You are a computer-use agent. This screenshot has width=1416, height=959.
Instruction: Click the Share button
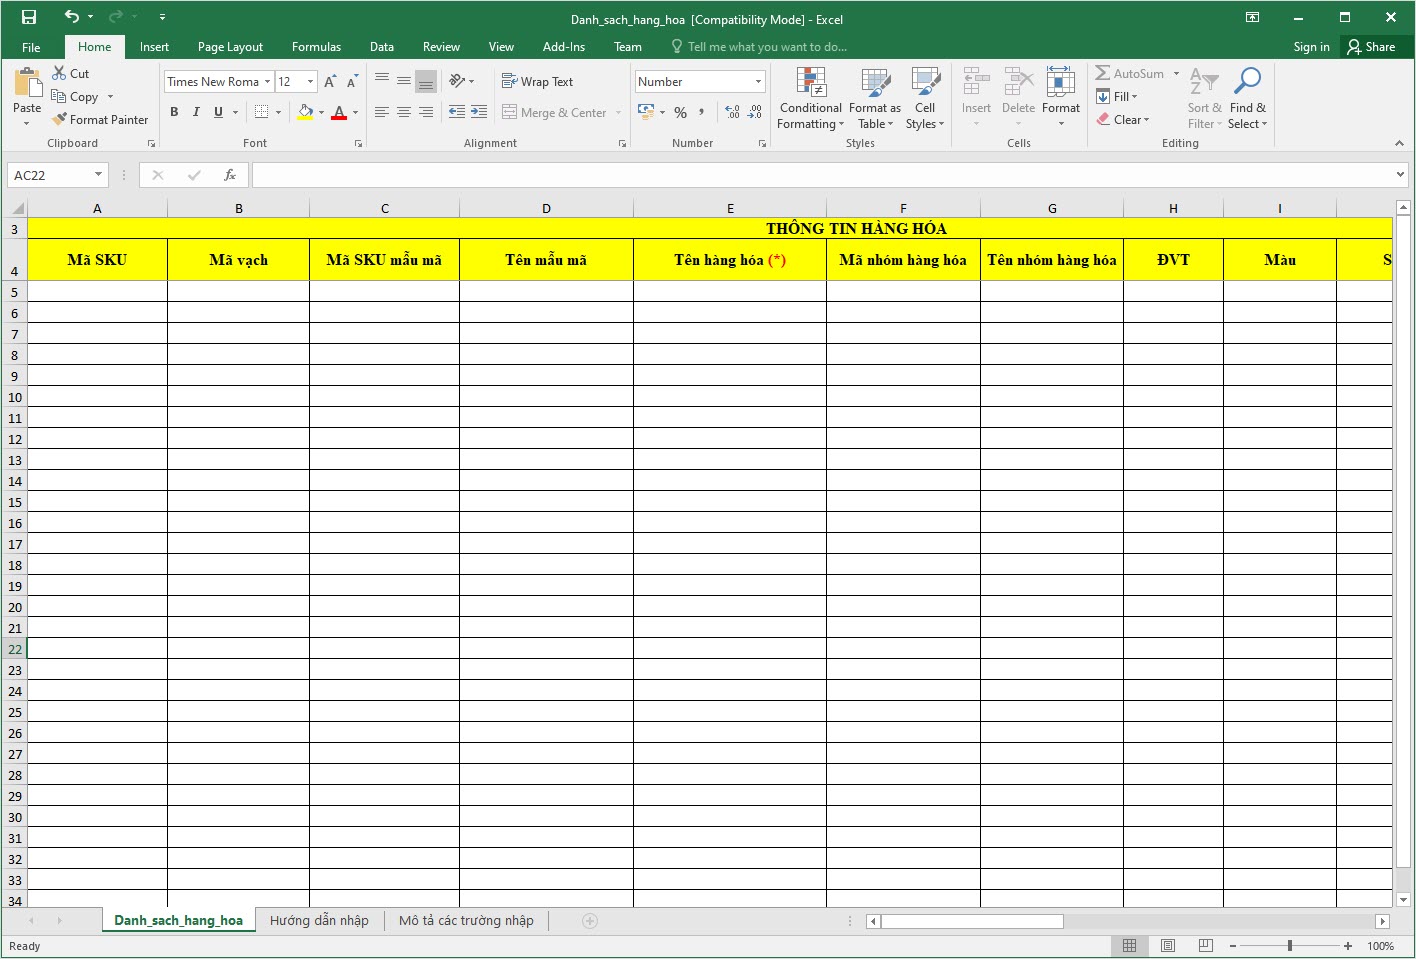pyautogui.click(x=1371, y=47)
